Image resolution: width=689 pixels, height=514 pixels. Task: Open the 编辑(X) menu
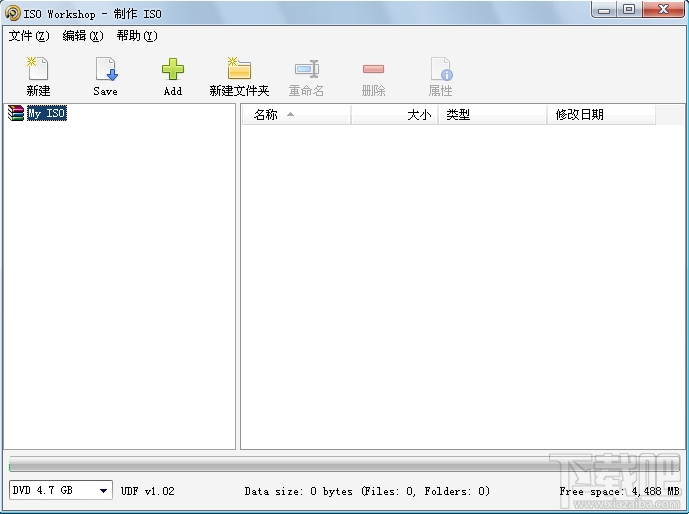(x=83, y=36)
